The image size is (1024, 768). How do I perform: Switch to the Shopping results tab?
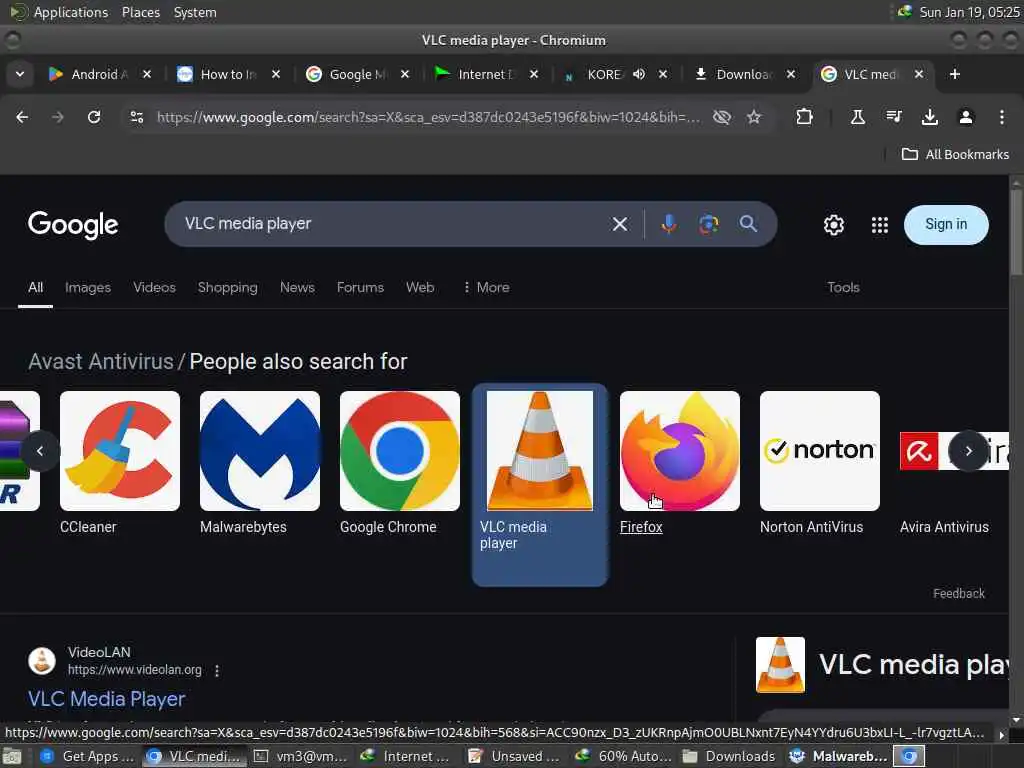(x=228, y=287)
